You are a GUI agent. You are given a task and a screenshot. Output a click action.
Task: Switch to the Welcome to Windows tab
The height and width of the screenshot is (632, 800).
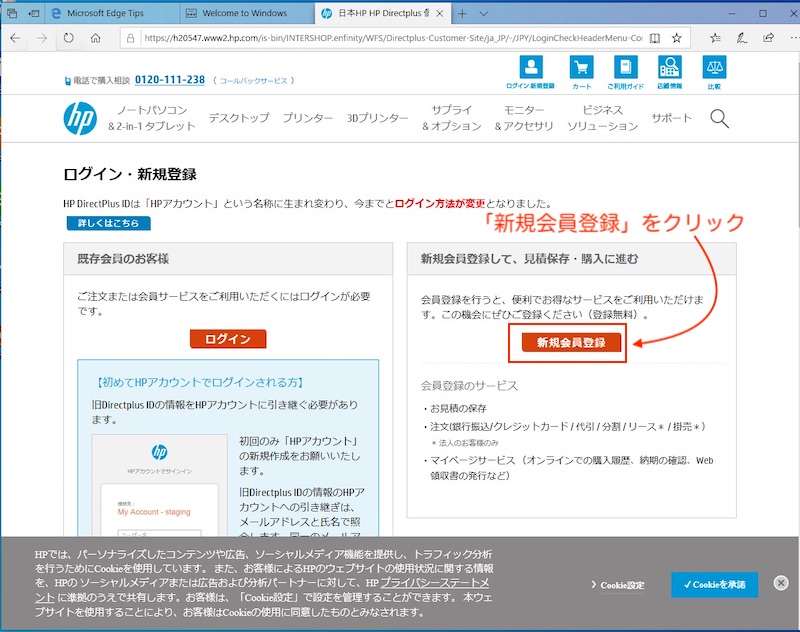pos(247,14)
